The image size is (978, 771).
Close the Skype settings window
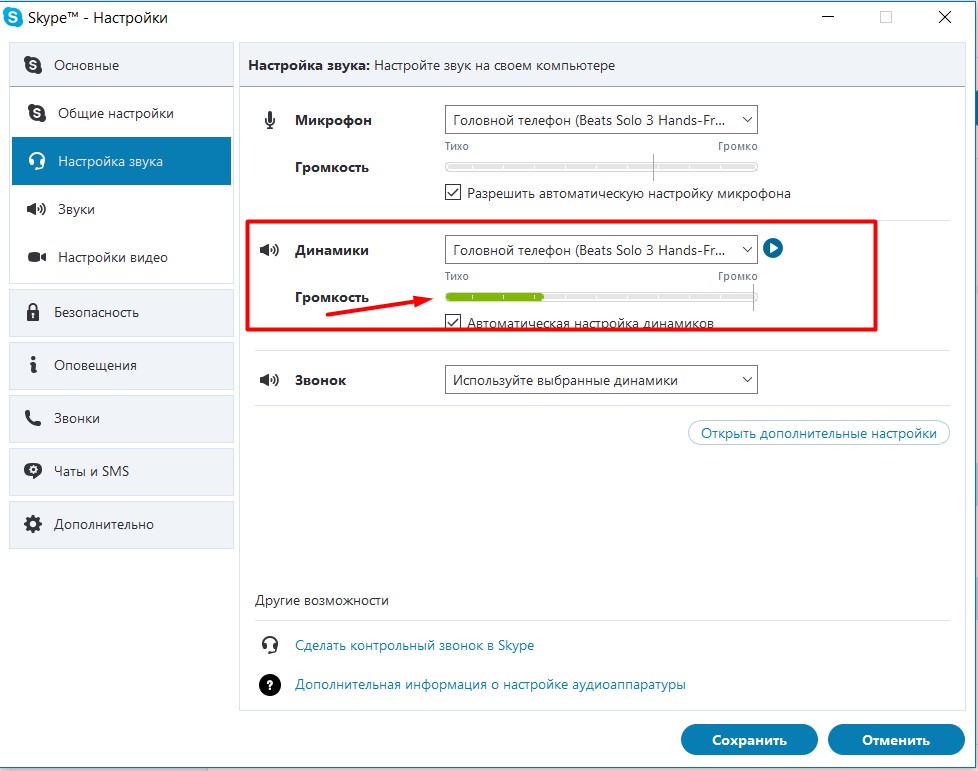click(945, 17)
